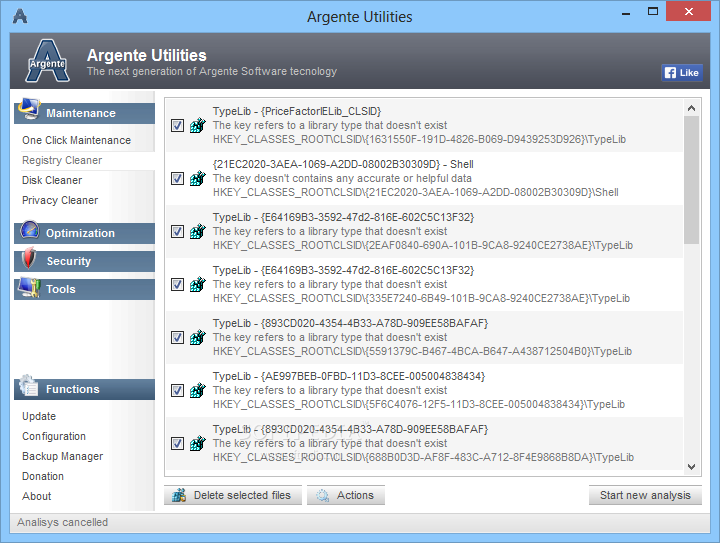Click registry icon of 5F6C4076 TypeLib entry
The width and height of the screenshot is (720, 543).
point(198,390)
